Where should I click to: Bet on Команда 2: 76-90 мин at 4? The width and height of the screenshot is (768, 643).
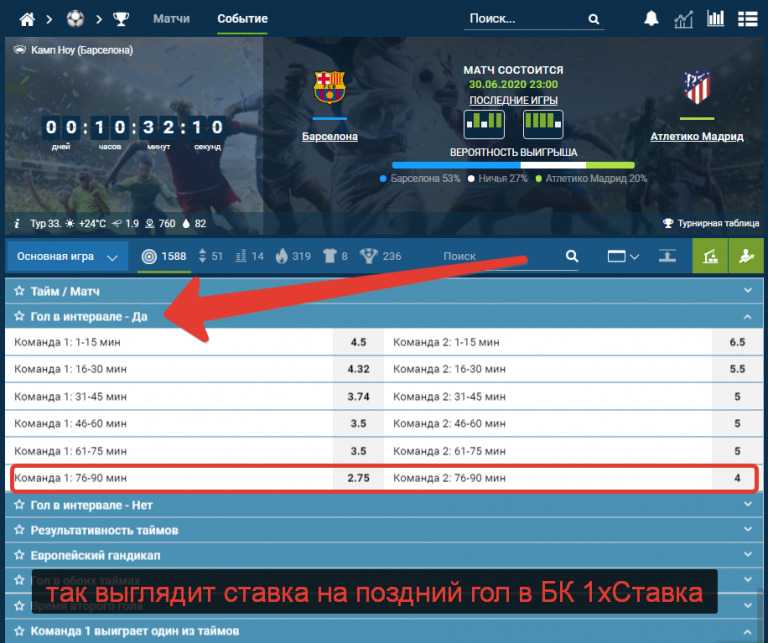pos(737,477)
